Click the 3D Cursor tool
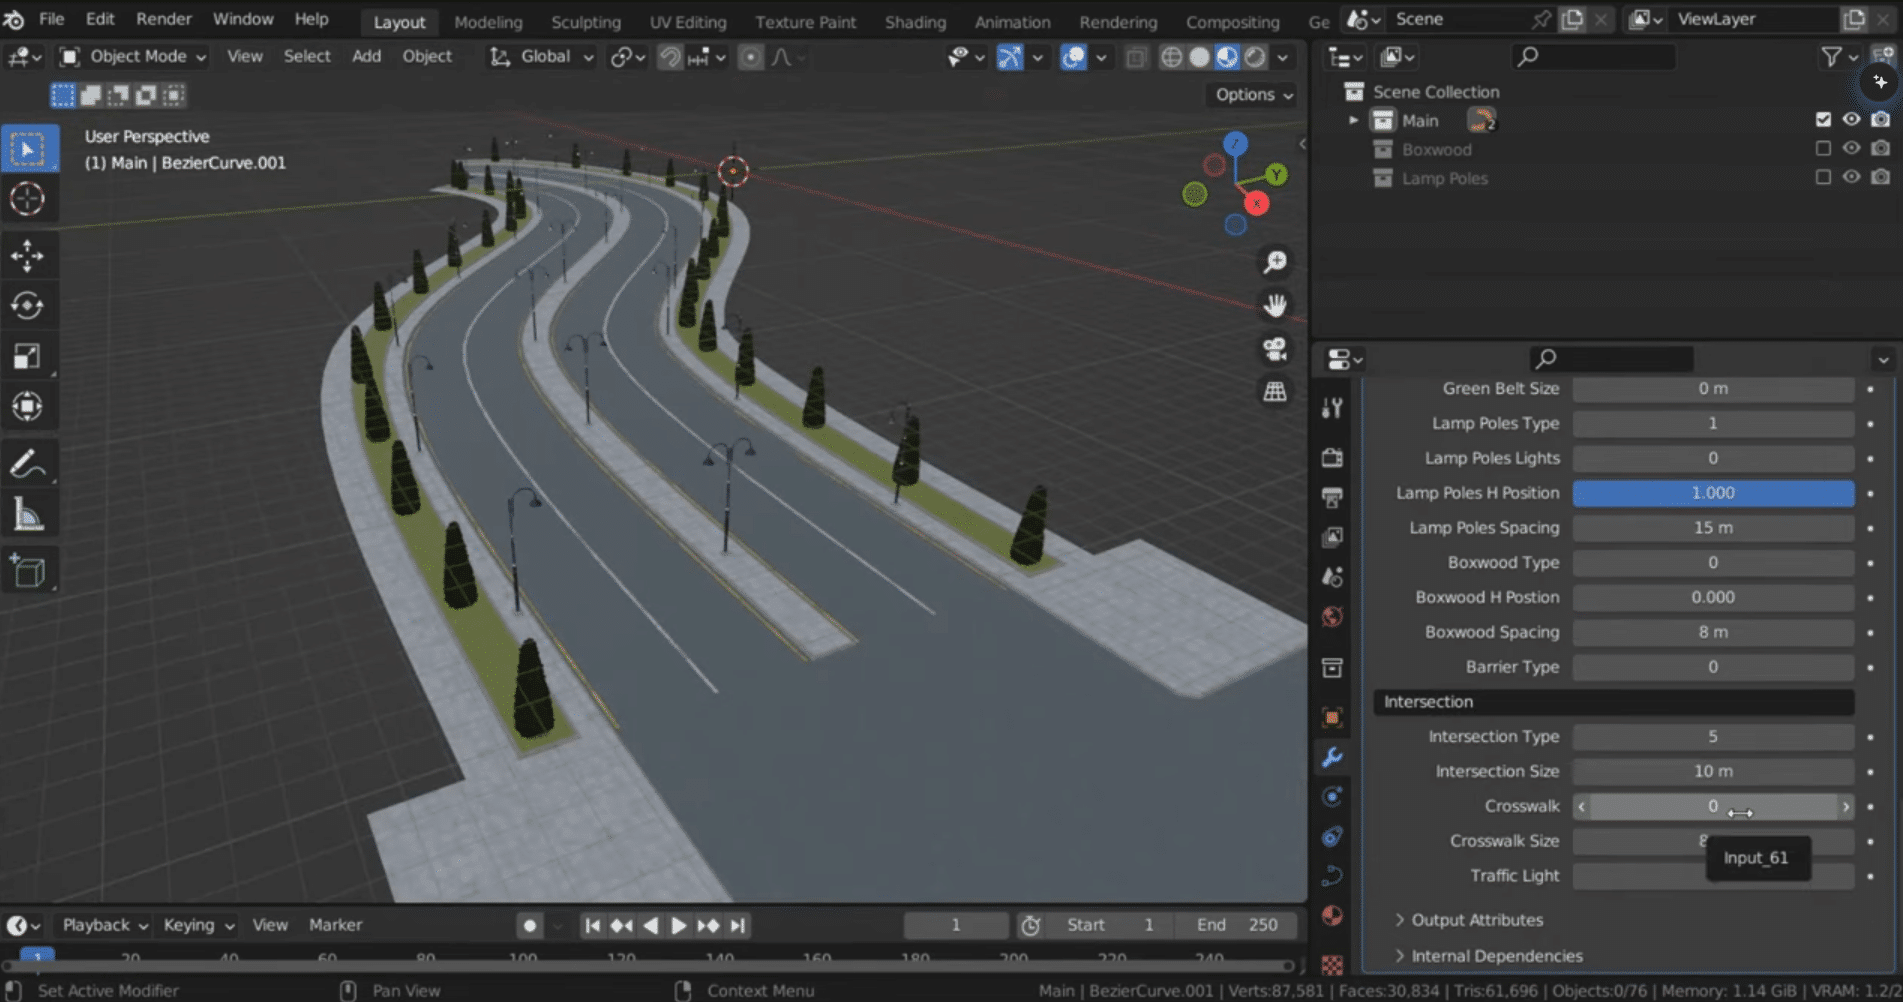 [x=27, y=199]
